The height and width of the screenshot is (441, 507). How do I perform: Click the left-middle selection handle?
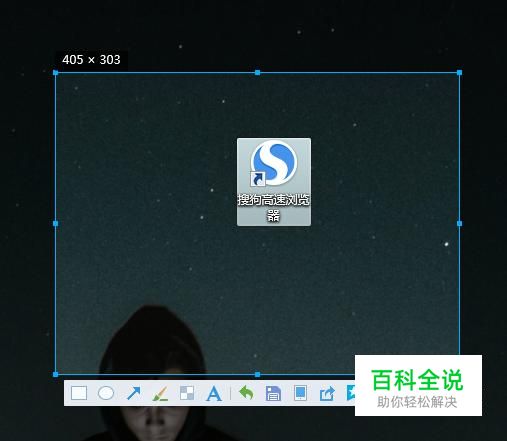(56, 223)
